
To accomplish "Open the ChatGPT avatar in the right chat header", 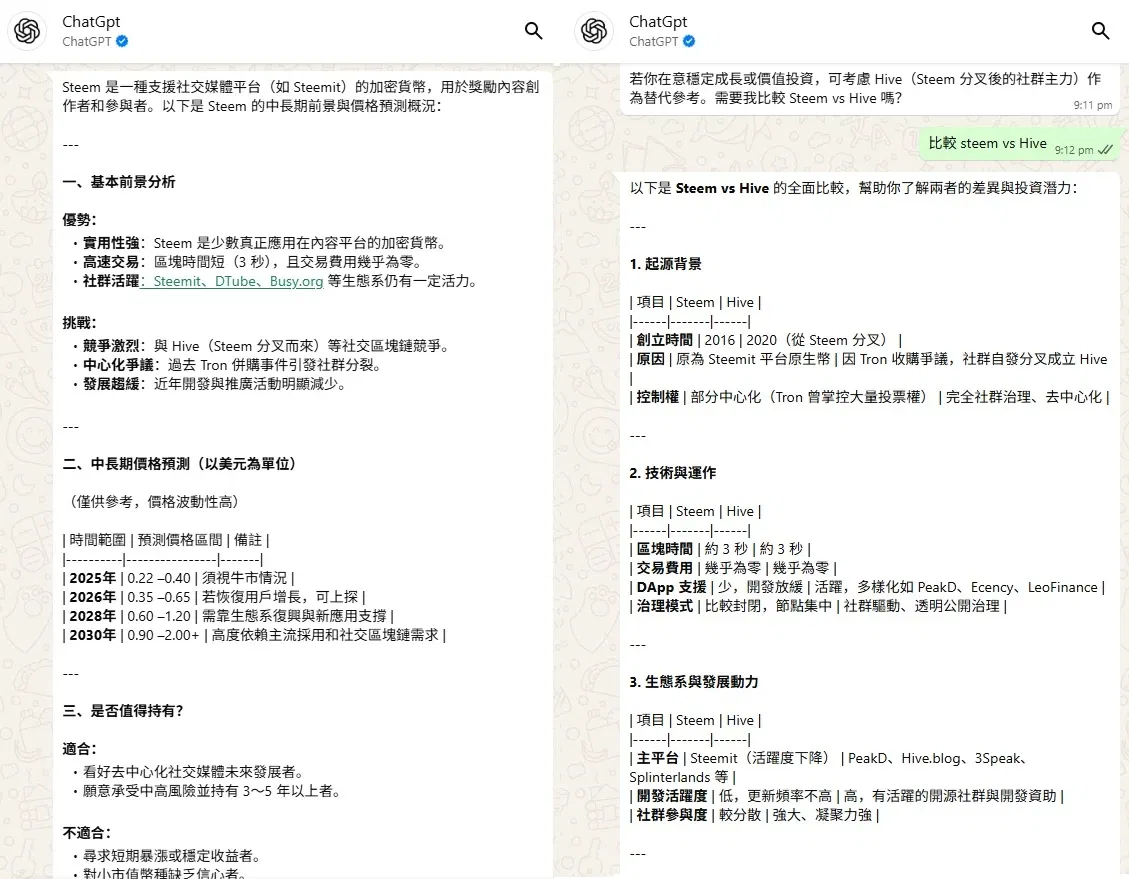I will click(x=594, y=31).
